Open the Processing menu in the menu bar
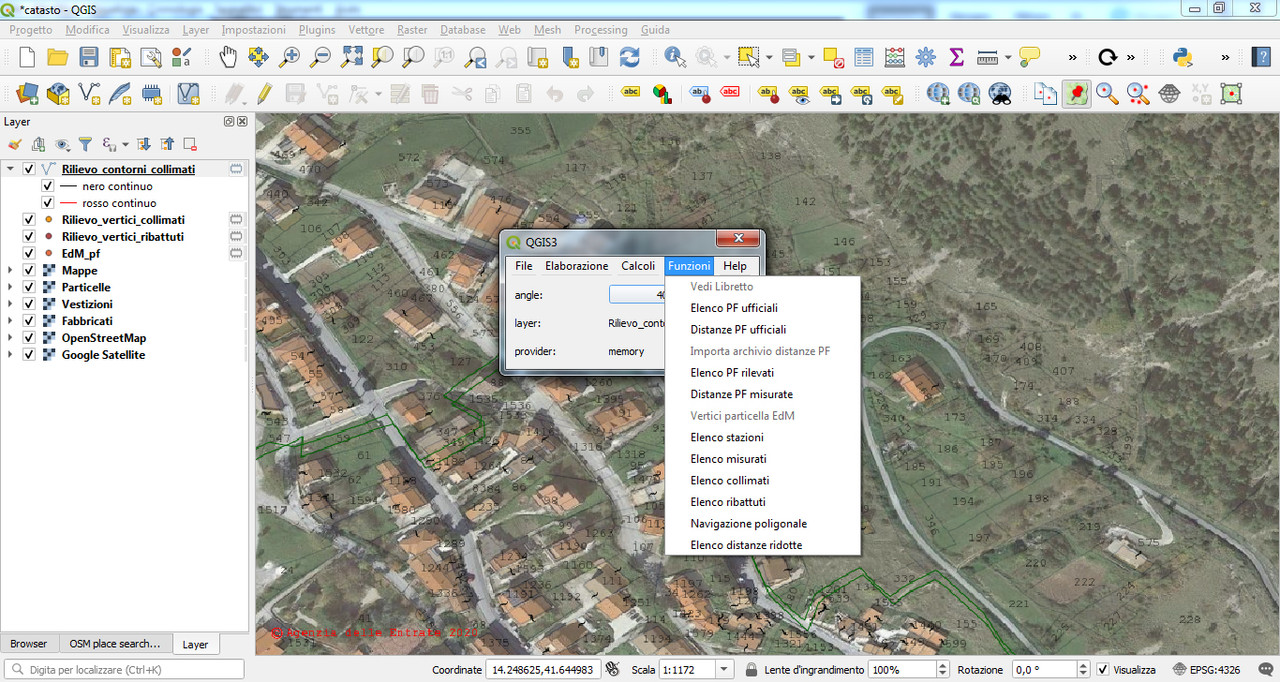This screenshot has width=1280, height=682. [600, 30]
